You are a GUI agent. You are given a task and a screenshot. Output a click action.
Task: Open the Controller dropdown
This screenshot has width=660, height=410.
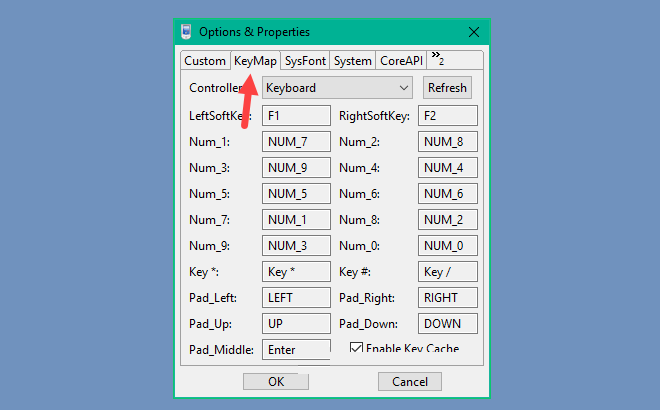(x=337, y=88)
